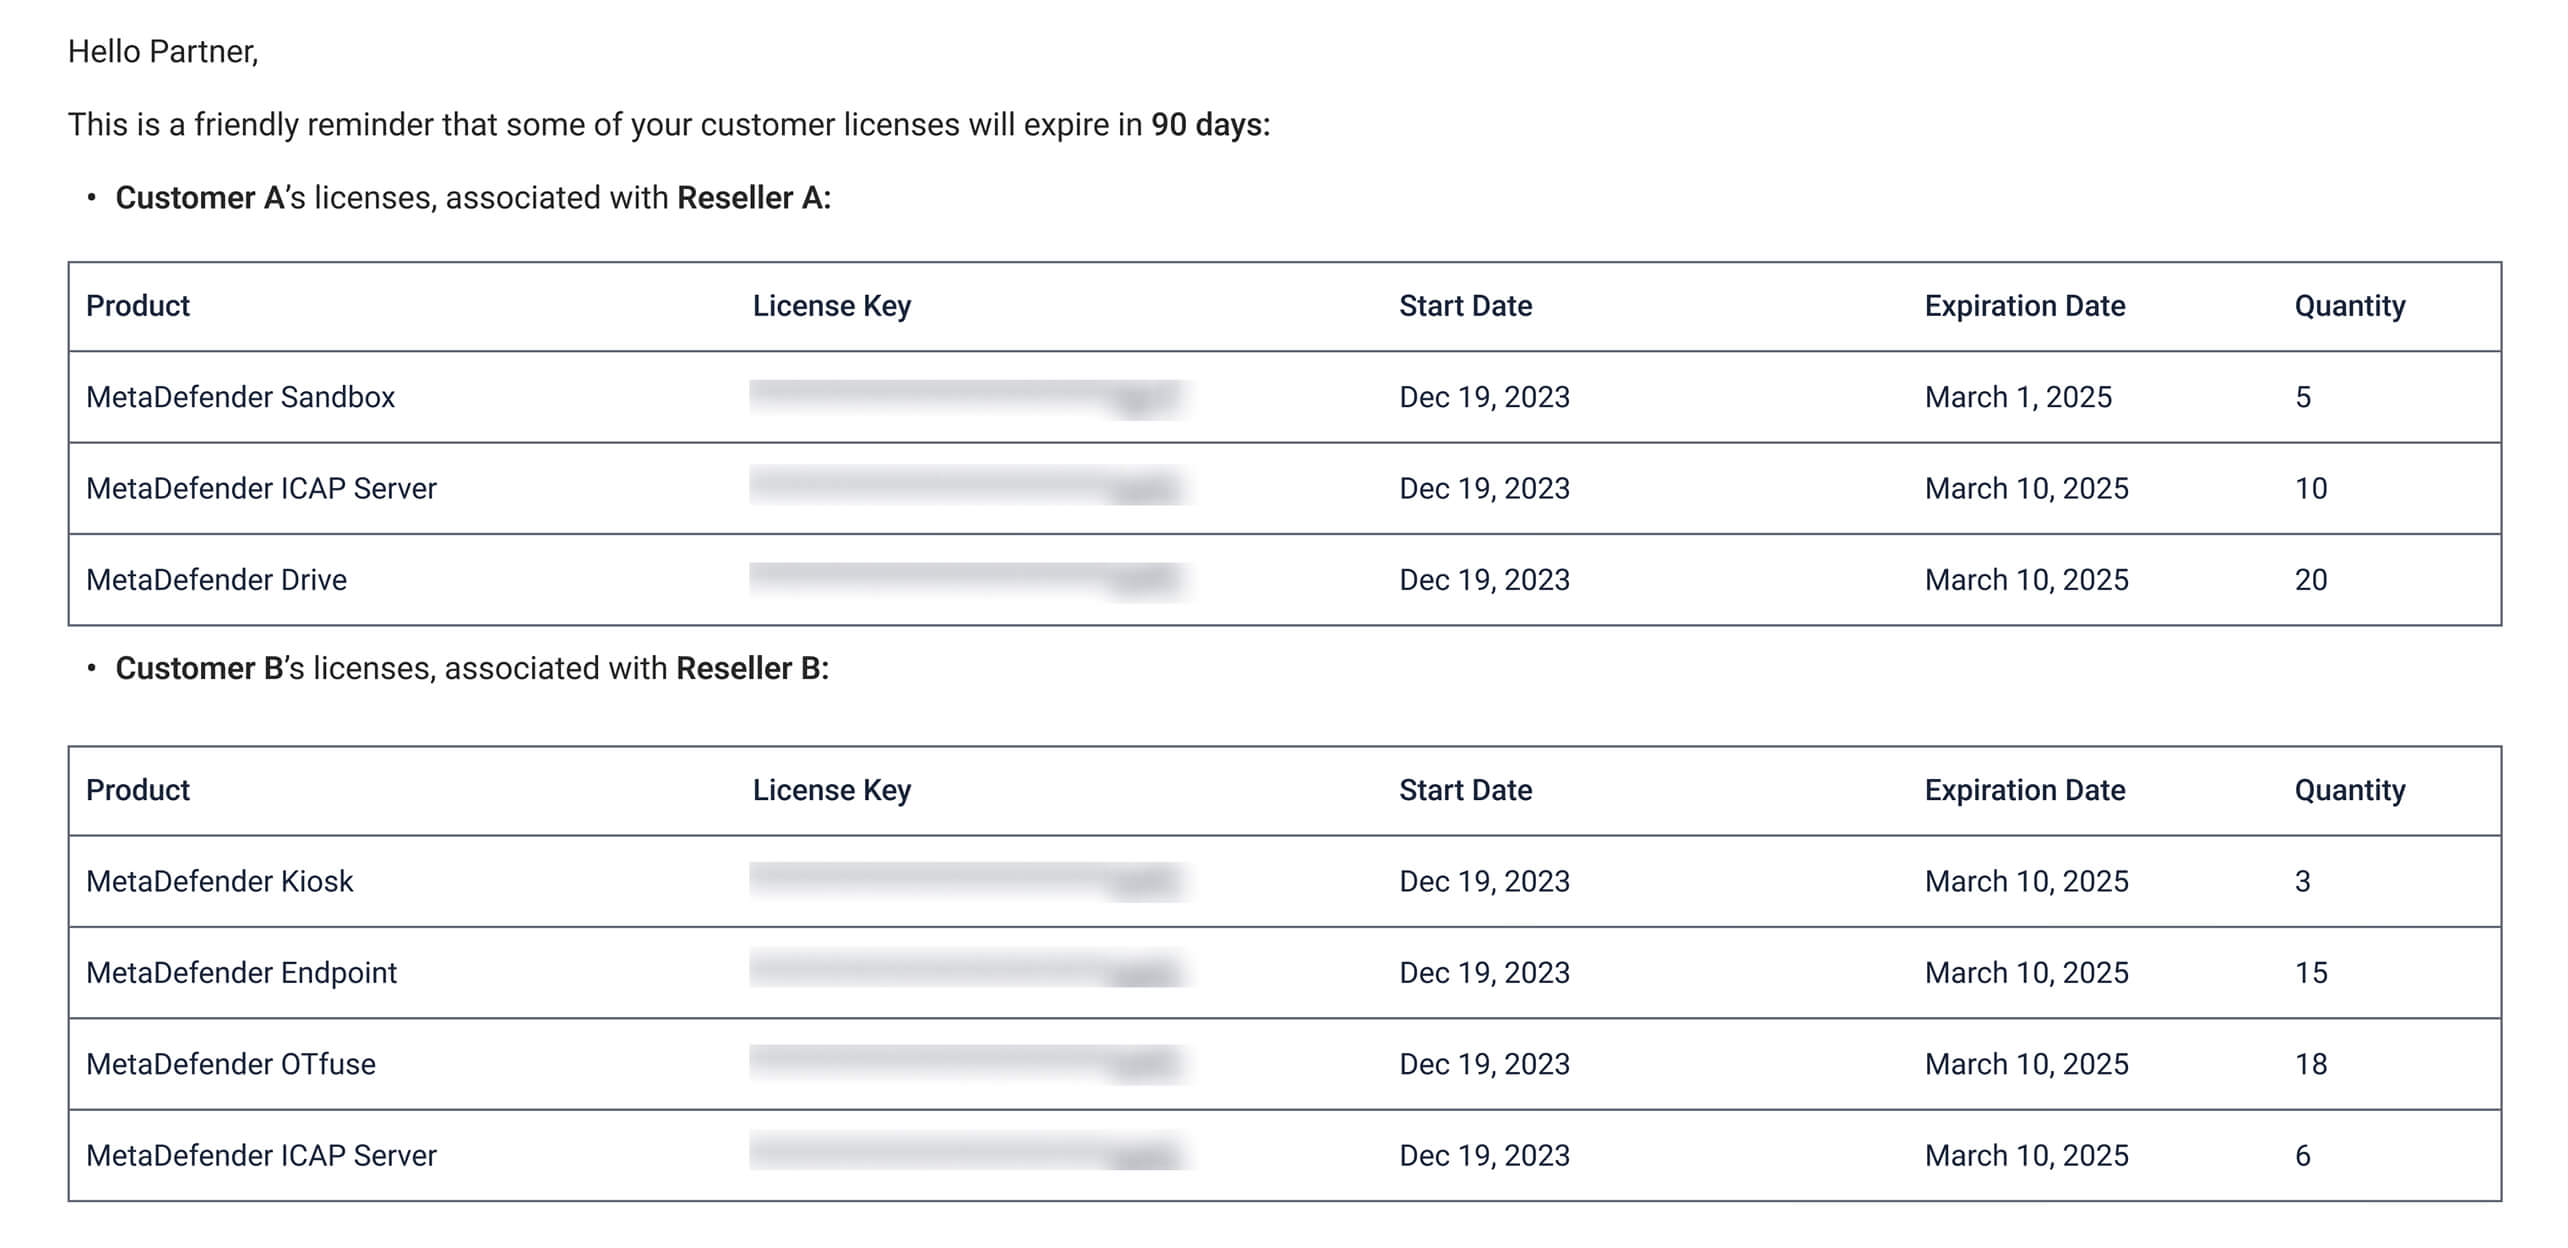Select the MetaDefender Drive product cell

click(216, 580)
